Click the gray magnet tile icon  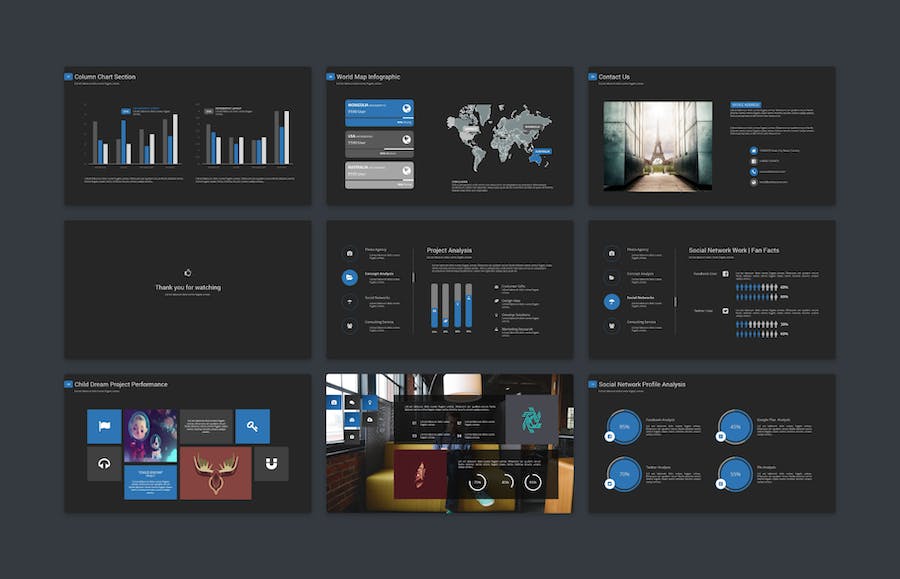coord(271,464)
